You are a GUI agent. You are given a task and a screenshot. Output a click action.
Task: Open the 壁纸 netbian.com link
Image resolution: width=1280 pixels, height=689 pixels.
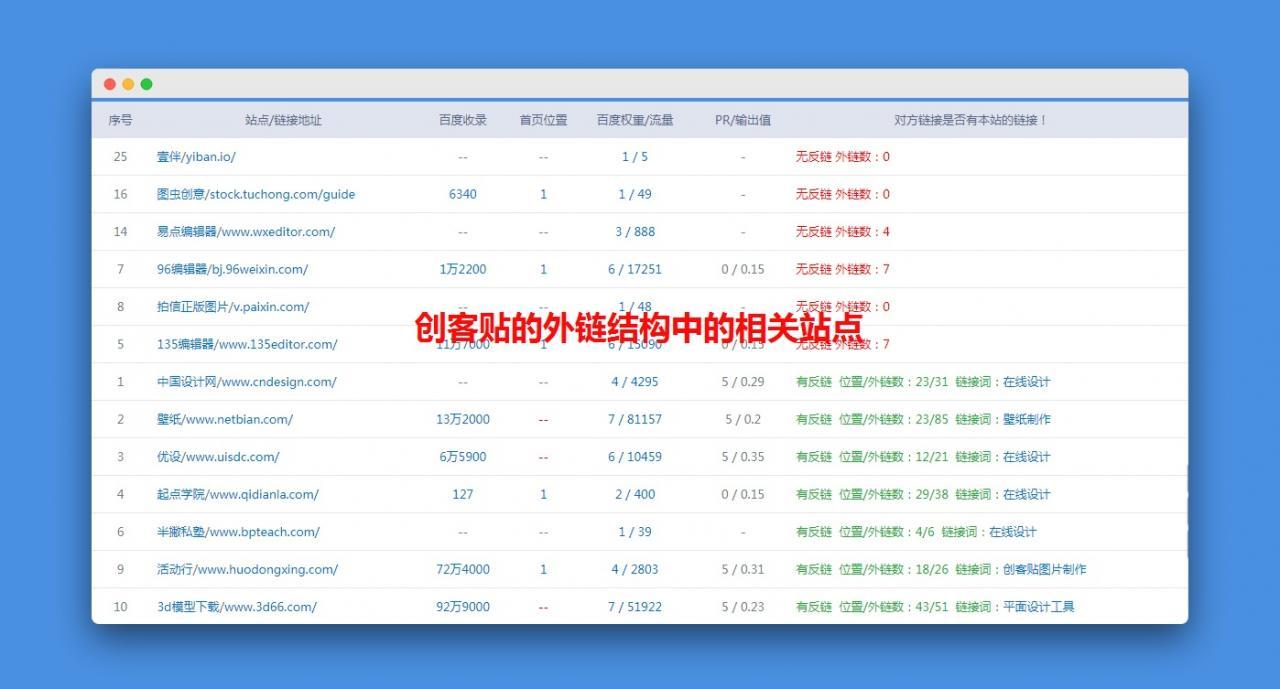[225, 419]
